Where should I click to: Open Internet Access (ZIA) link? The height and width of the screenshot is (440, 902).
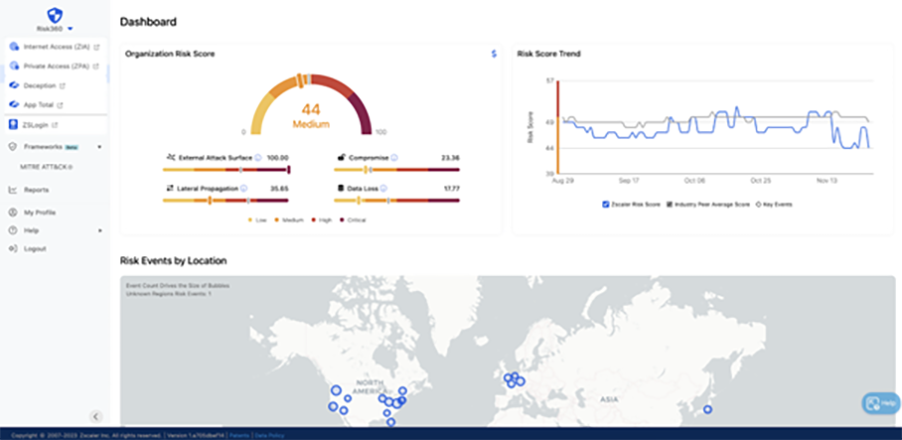click(55, 47)
